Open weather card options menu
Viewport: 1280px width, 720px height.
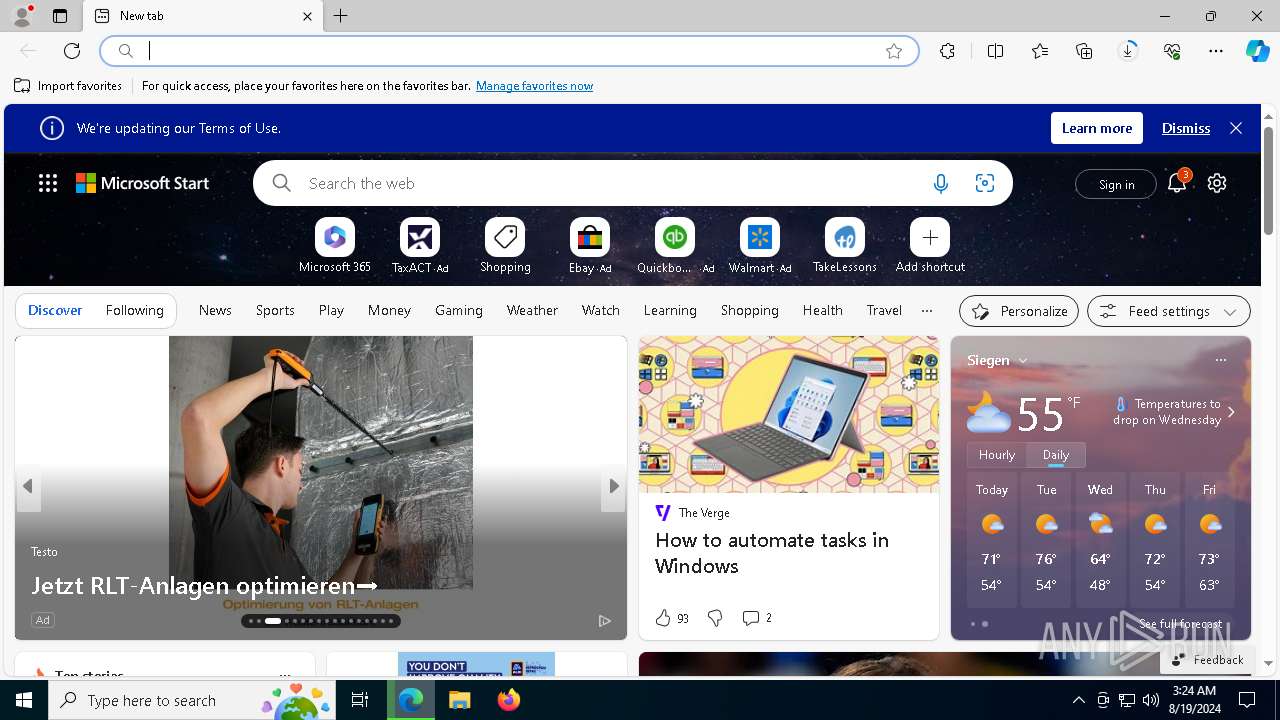(x=1220, y=360)
